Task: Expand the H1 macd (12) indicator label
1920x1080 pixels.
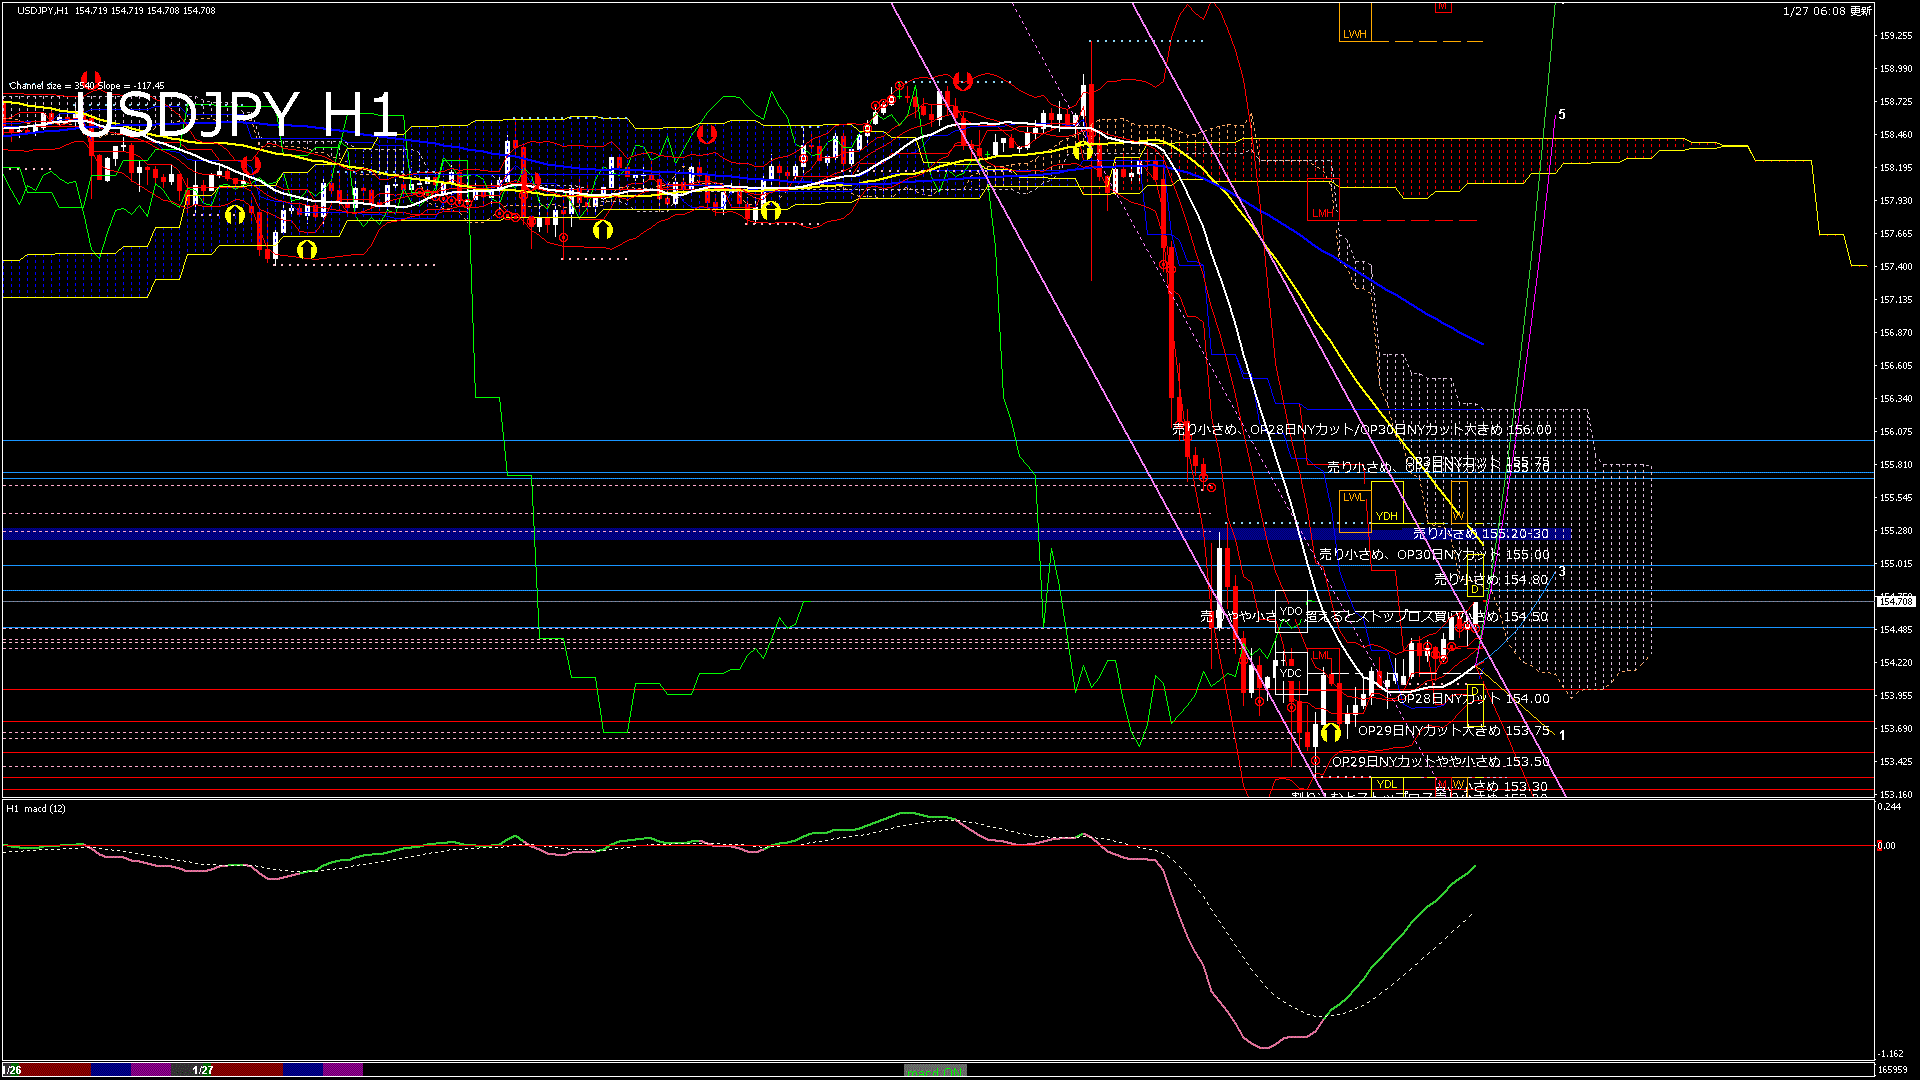Action: [35, 809]
